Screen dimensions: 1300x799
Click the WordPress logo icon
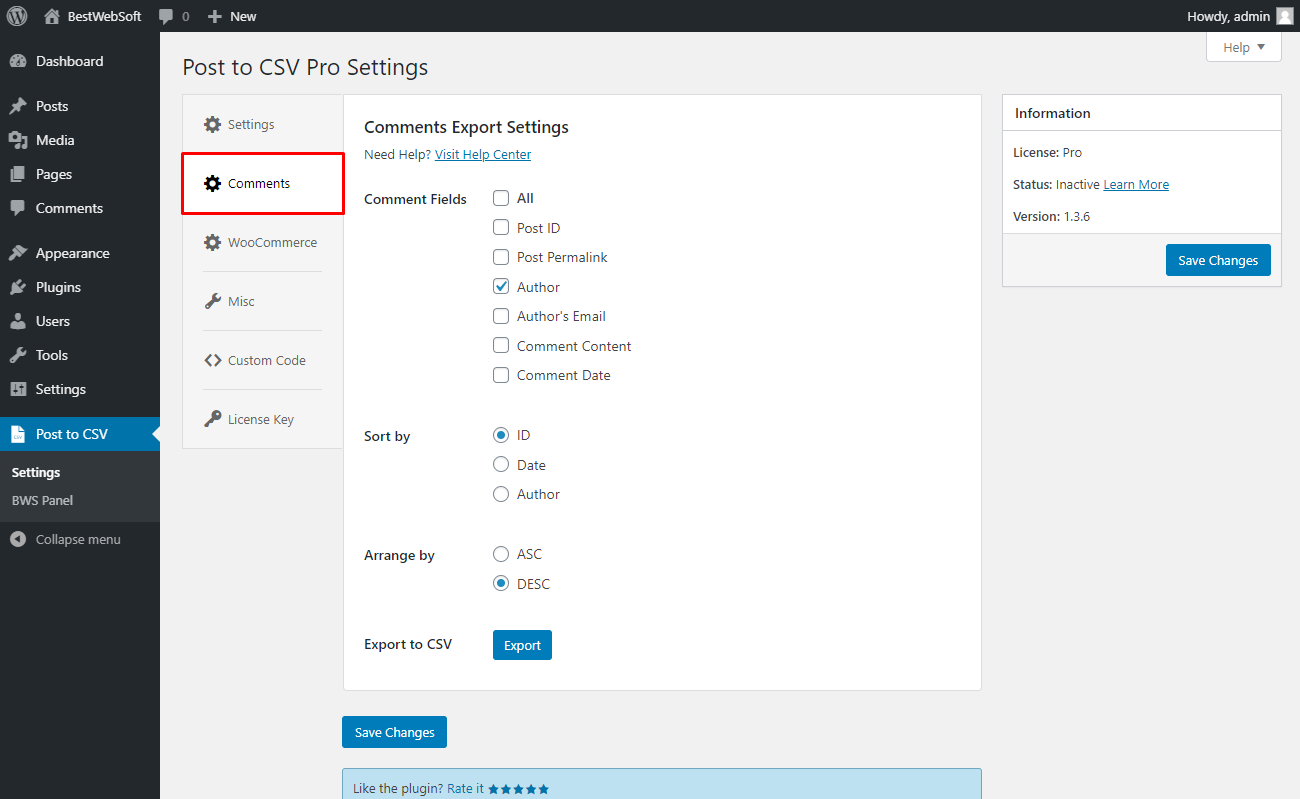17,16
